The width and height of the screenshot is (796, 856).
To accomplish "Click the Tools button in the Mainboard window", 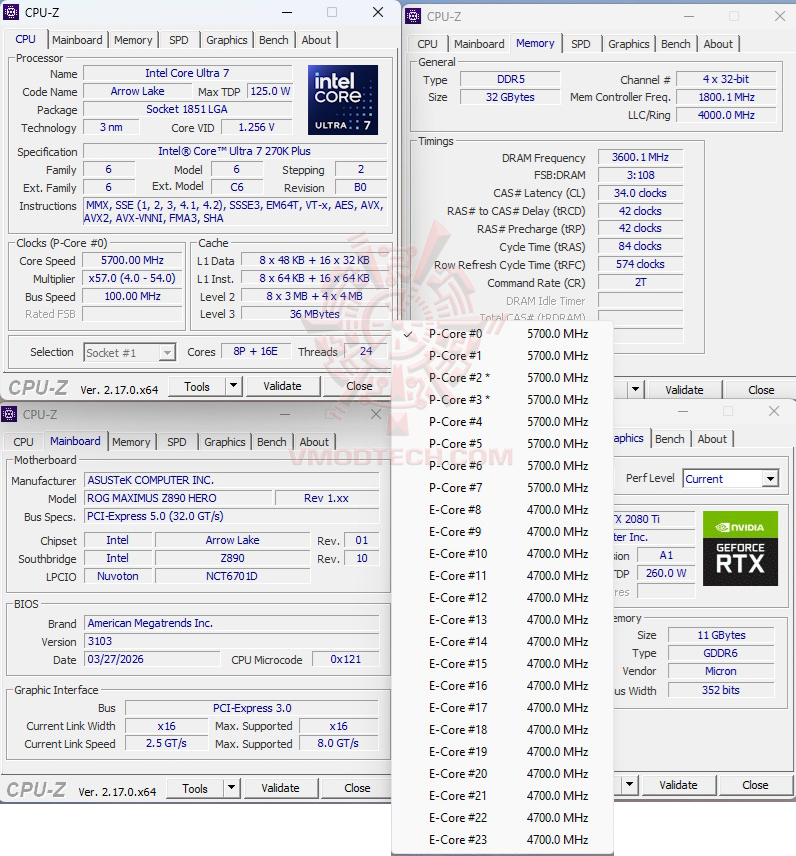I will [195, 788].
